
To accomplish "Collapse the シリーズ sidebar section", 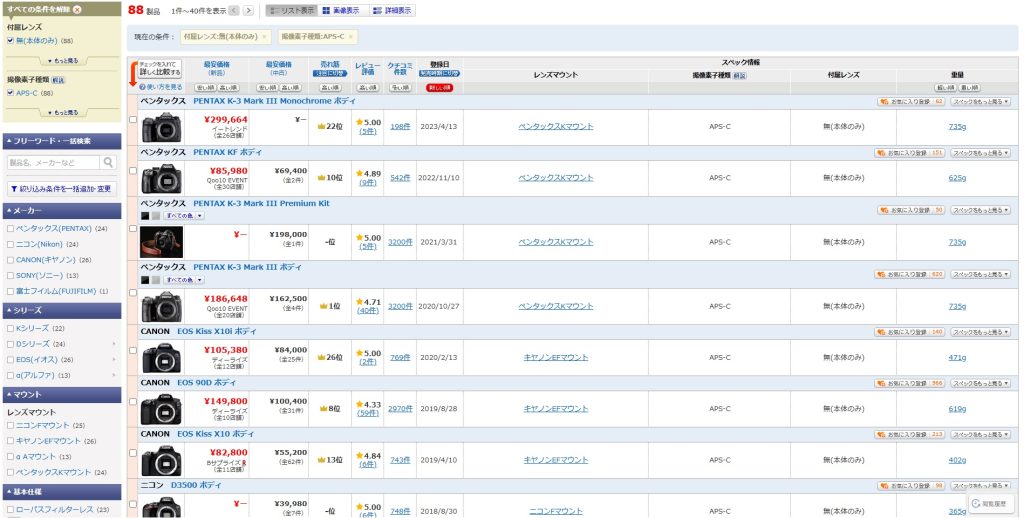I will point(62,310).
